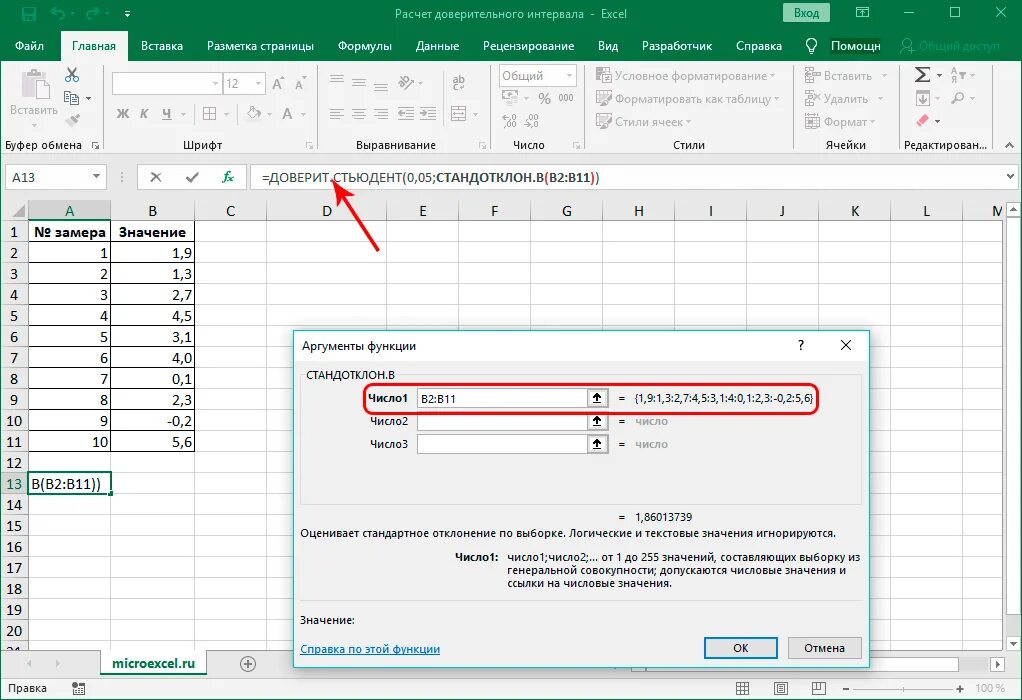Click the Число1 field containing B2:B11
Viewport: 1022px width, 700px height.
(x=503, y=398)
